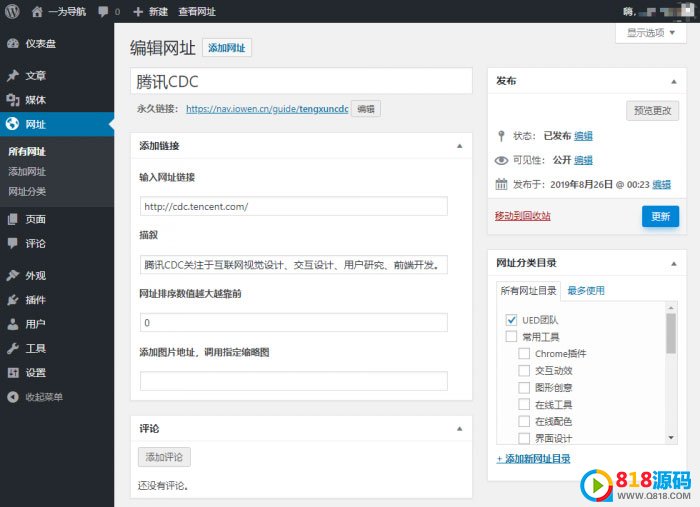This screenshot has height=507, width=700.
Task: Click the 描叙 description input field
Action: tap(294, 265)
